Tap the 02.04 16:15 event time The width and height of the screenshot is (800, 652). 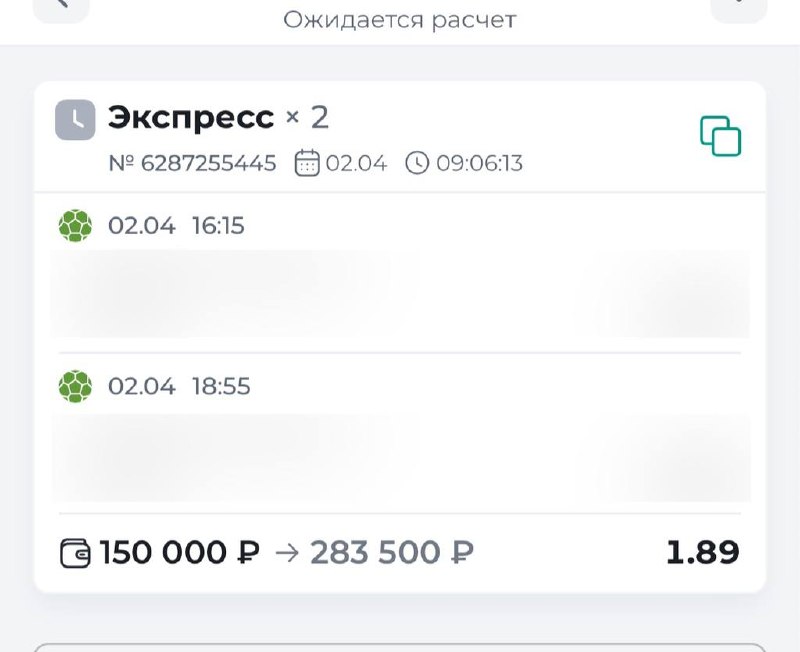coord(176,226)
